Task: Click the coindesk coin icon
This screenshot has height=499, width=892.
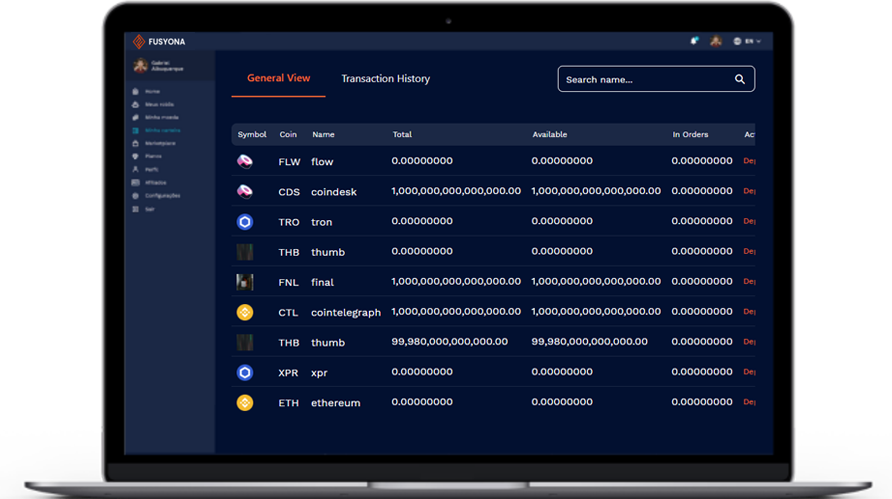Action: [x=245, y=192]
